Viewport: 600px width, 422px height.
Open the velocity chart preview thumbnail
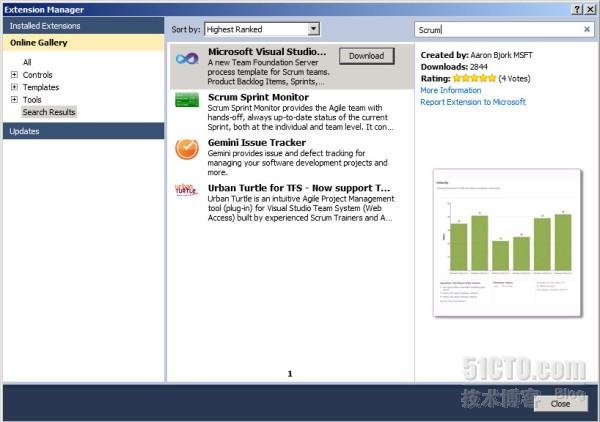coord(507,243)
